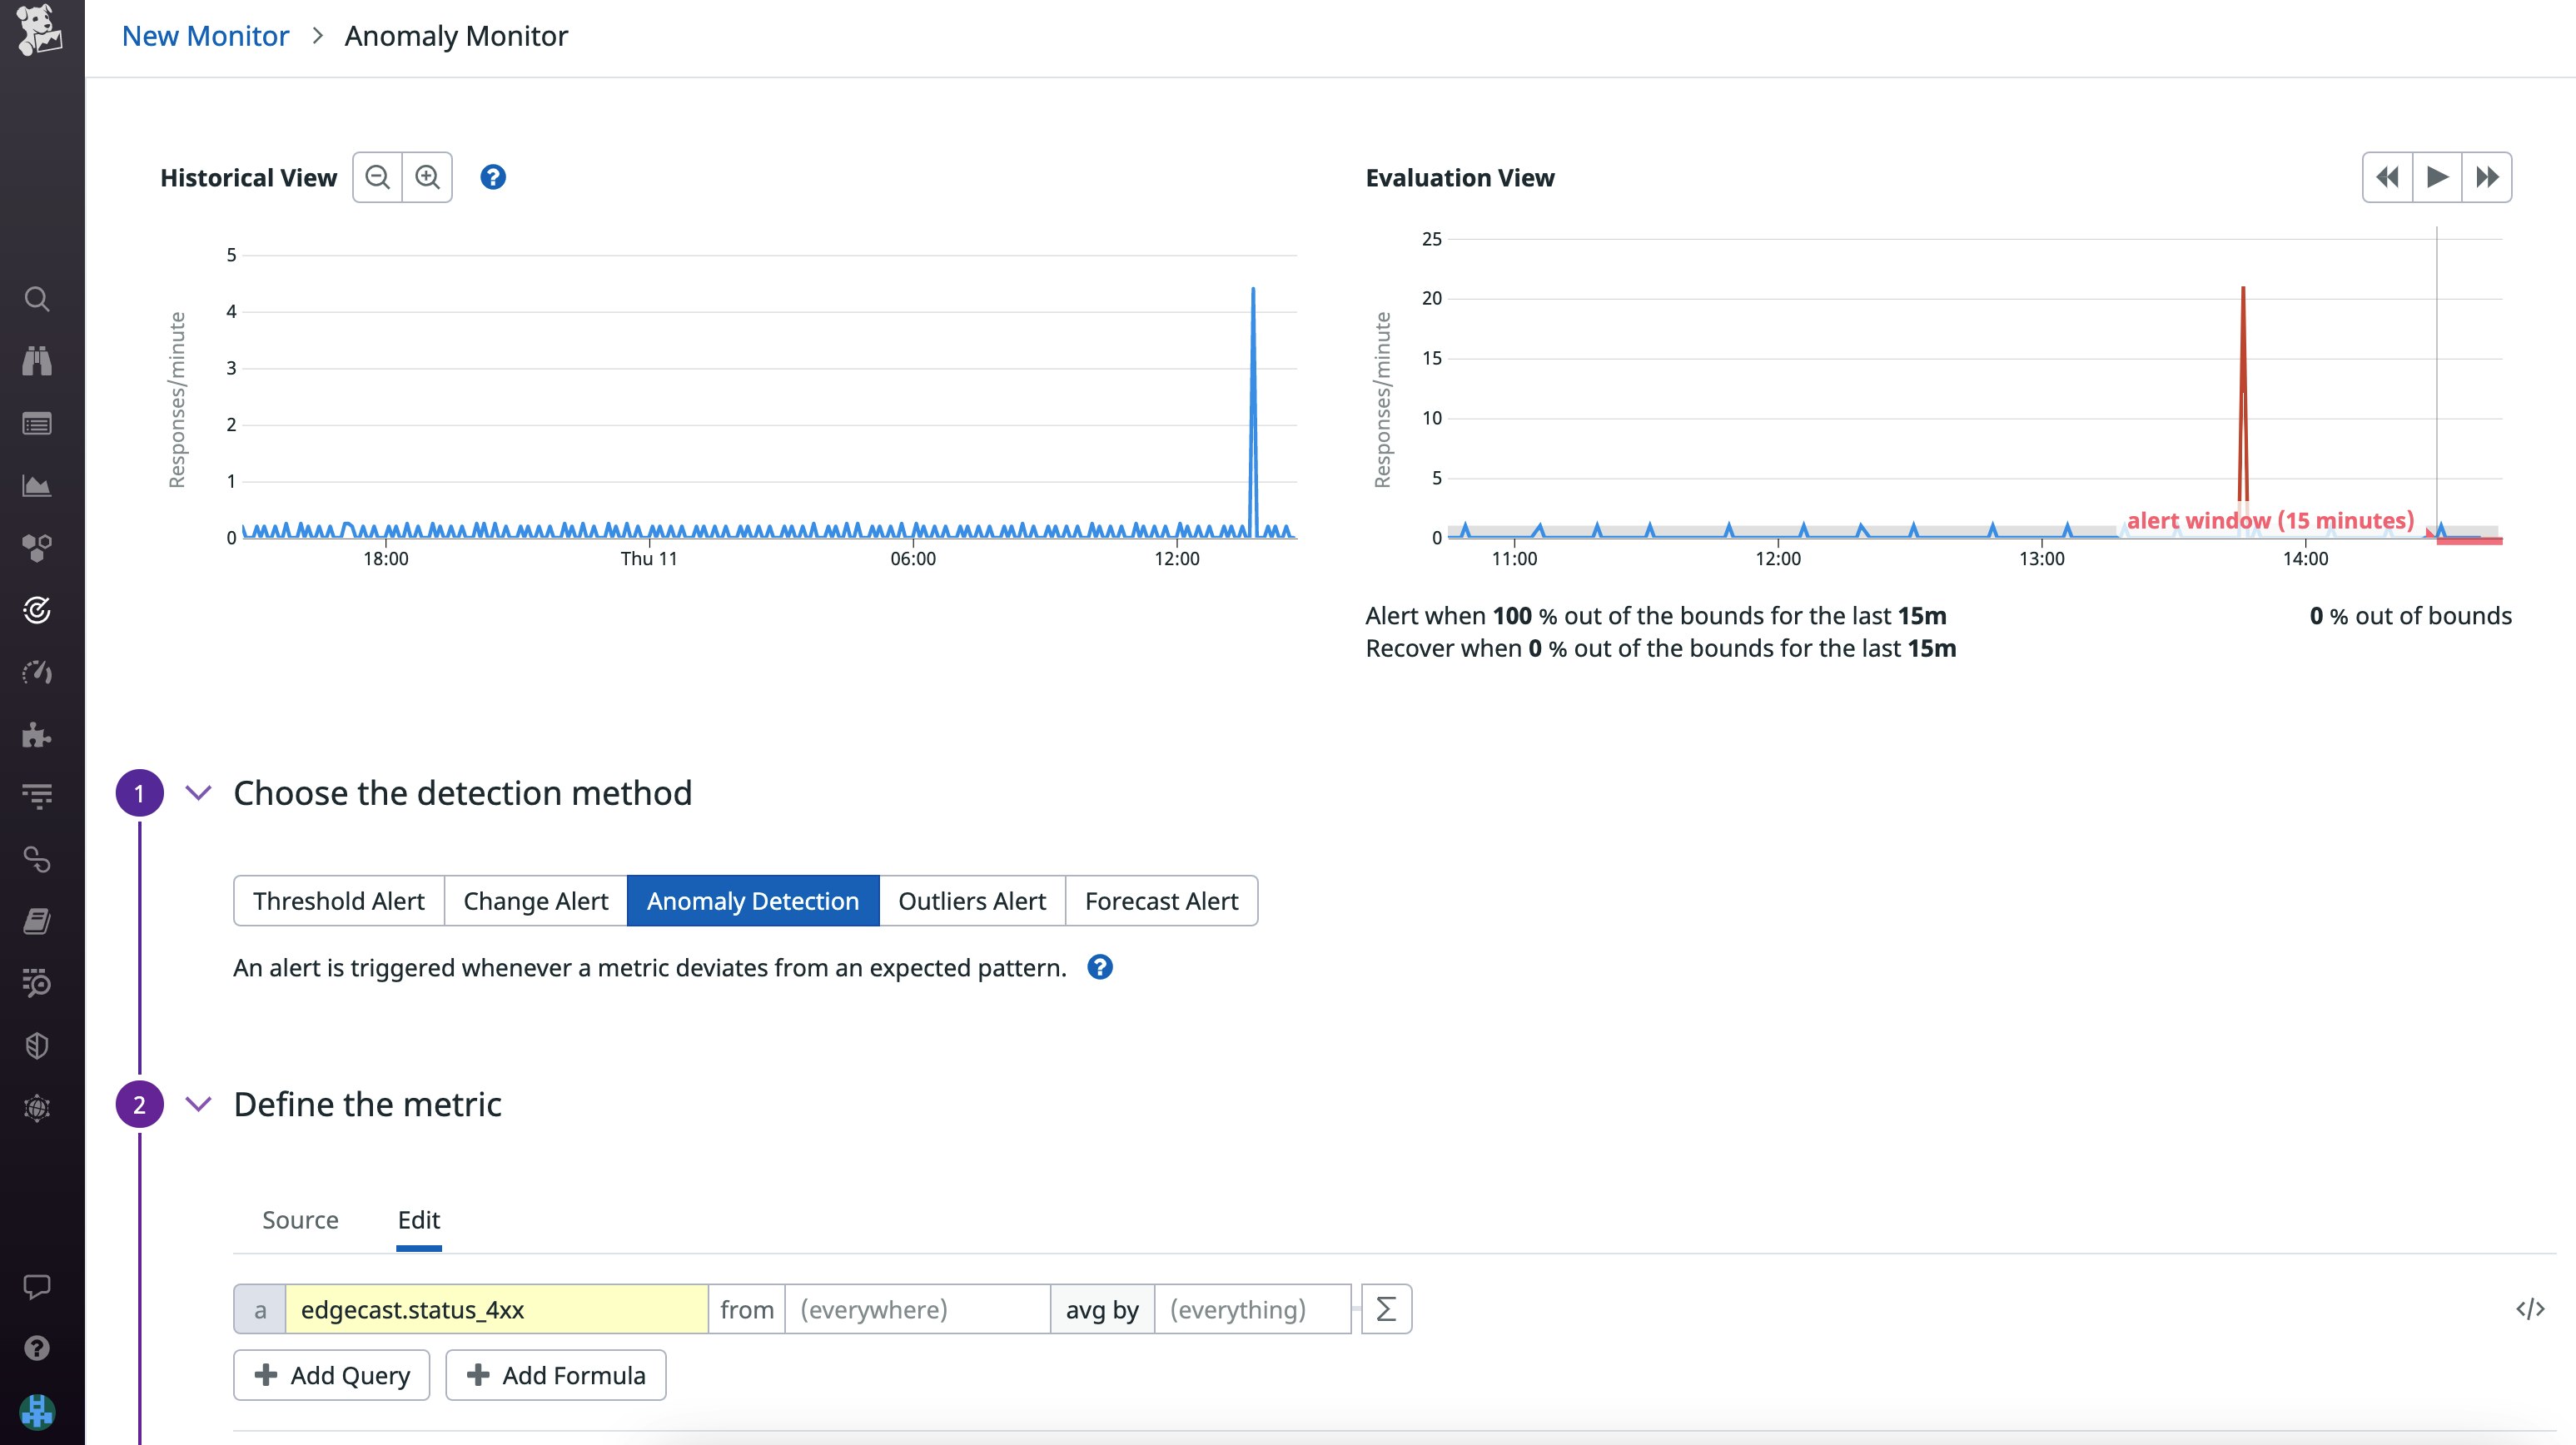Play the Evaluation View animation

(x=2437, y=177)
